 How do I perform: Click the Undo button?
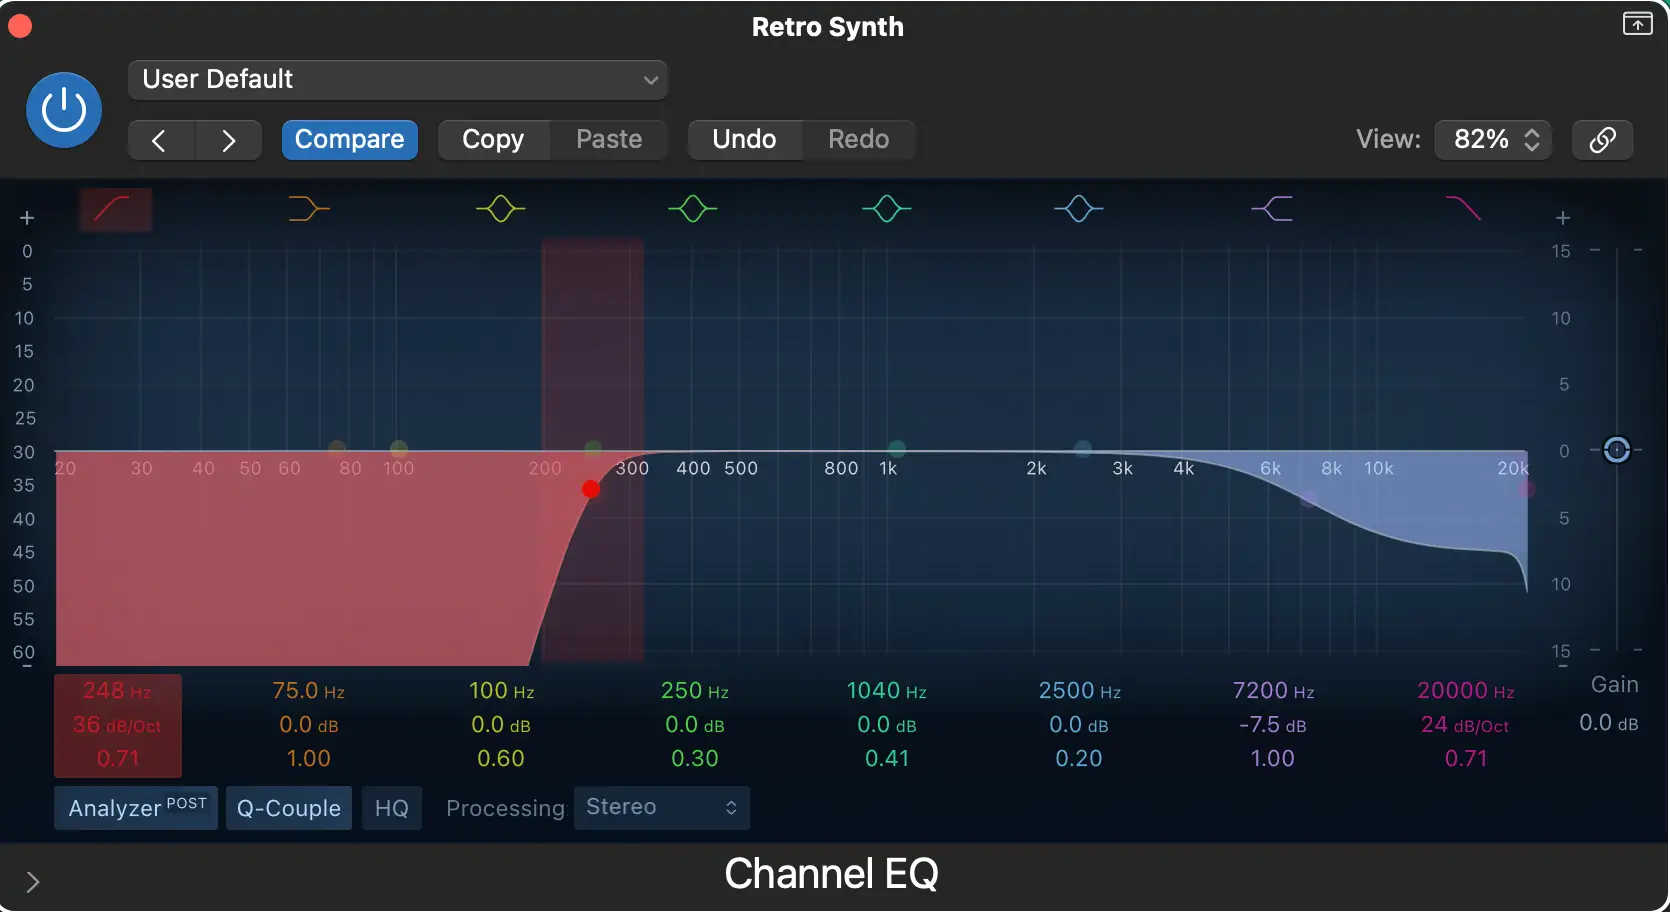[x=744, y=139]
